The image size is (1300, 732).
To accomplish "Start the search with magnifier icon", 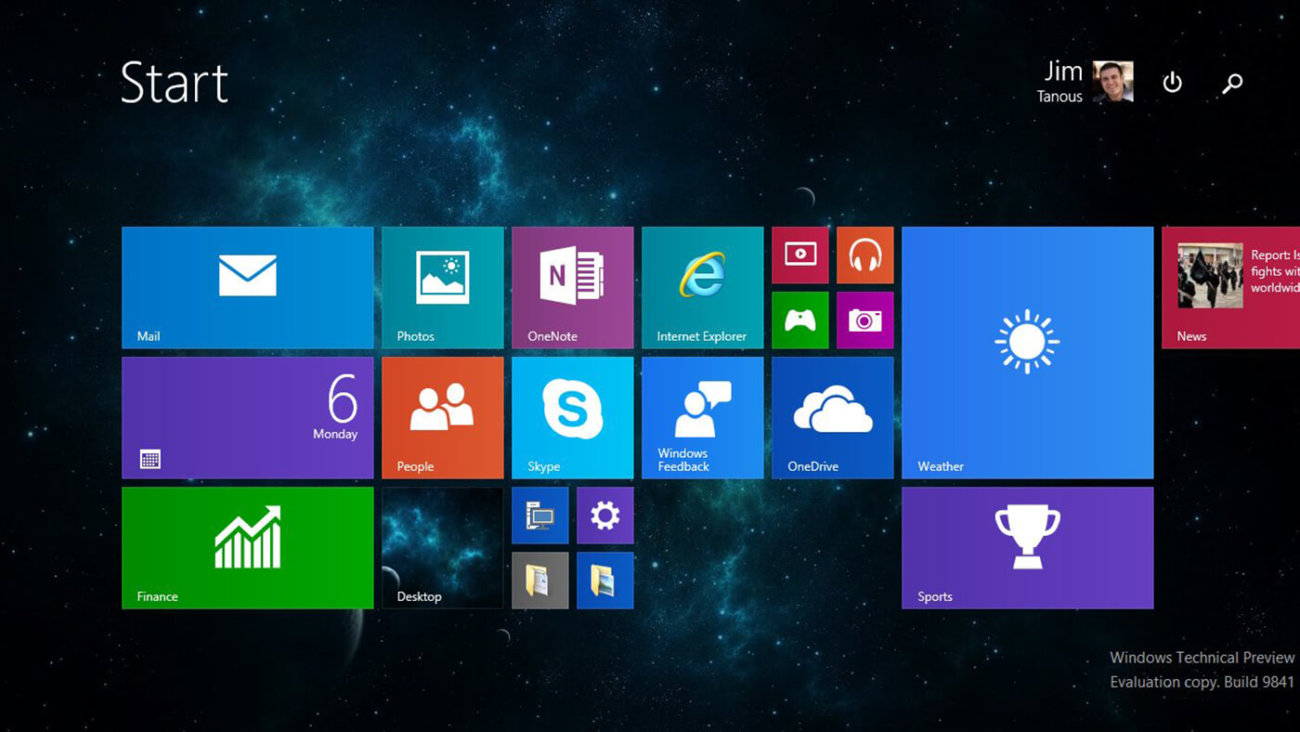I will pyautogui.click(x=1231, y=83).
